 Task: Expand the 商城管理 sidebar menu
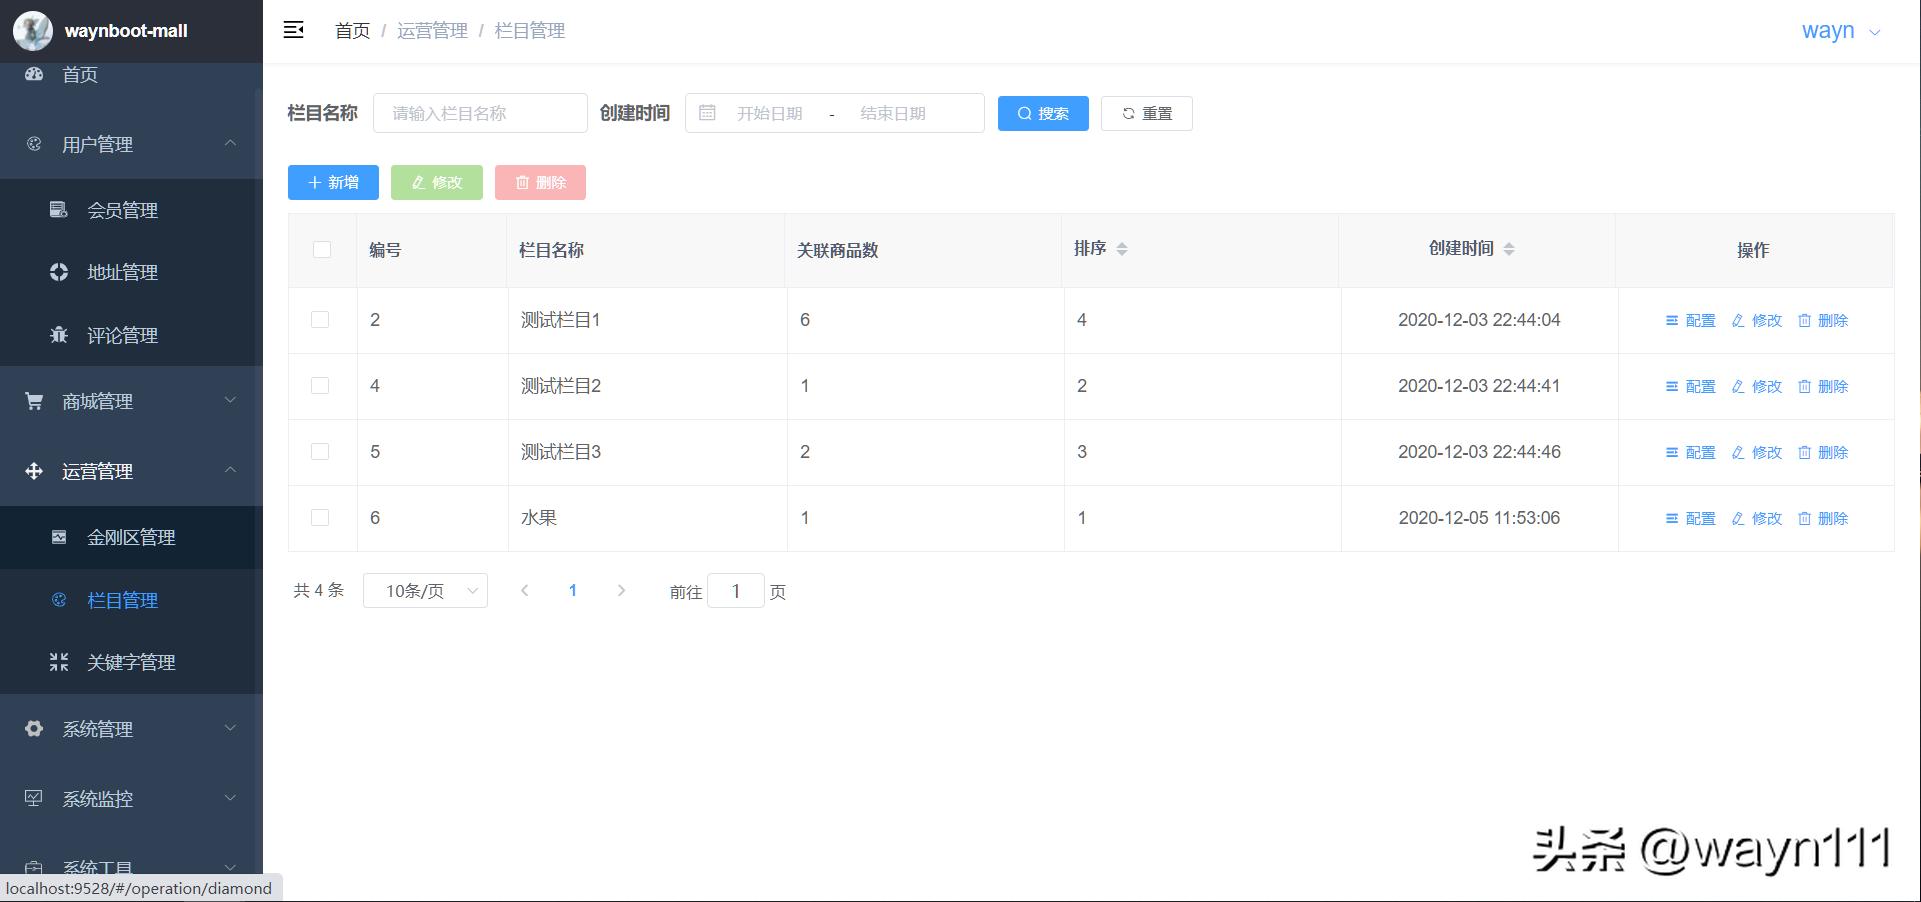click(131, 401)
